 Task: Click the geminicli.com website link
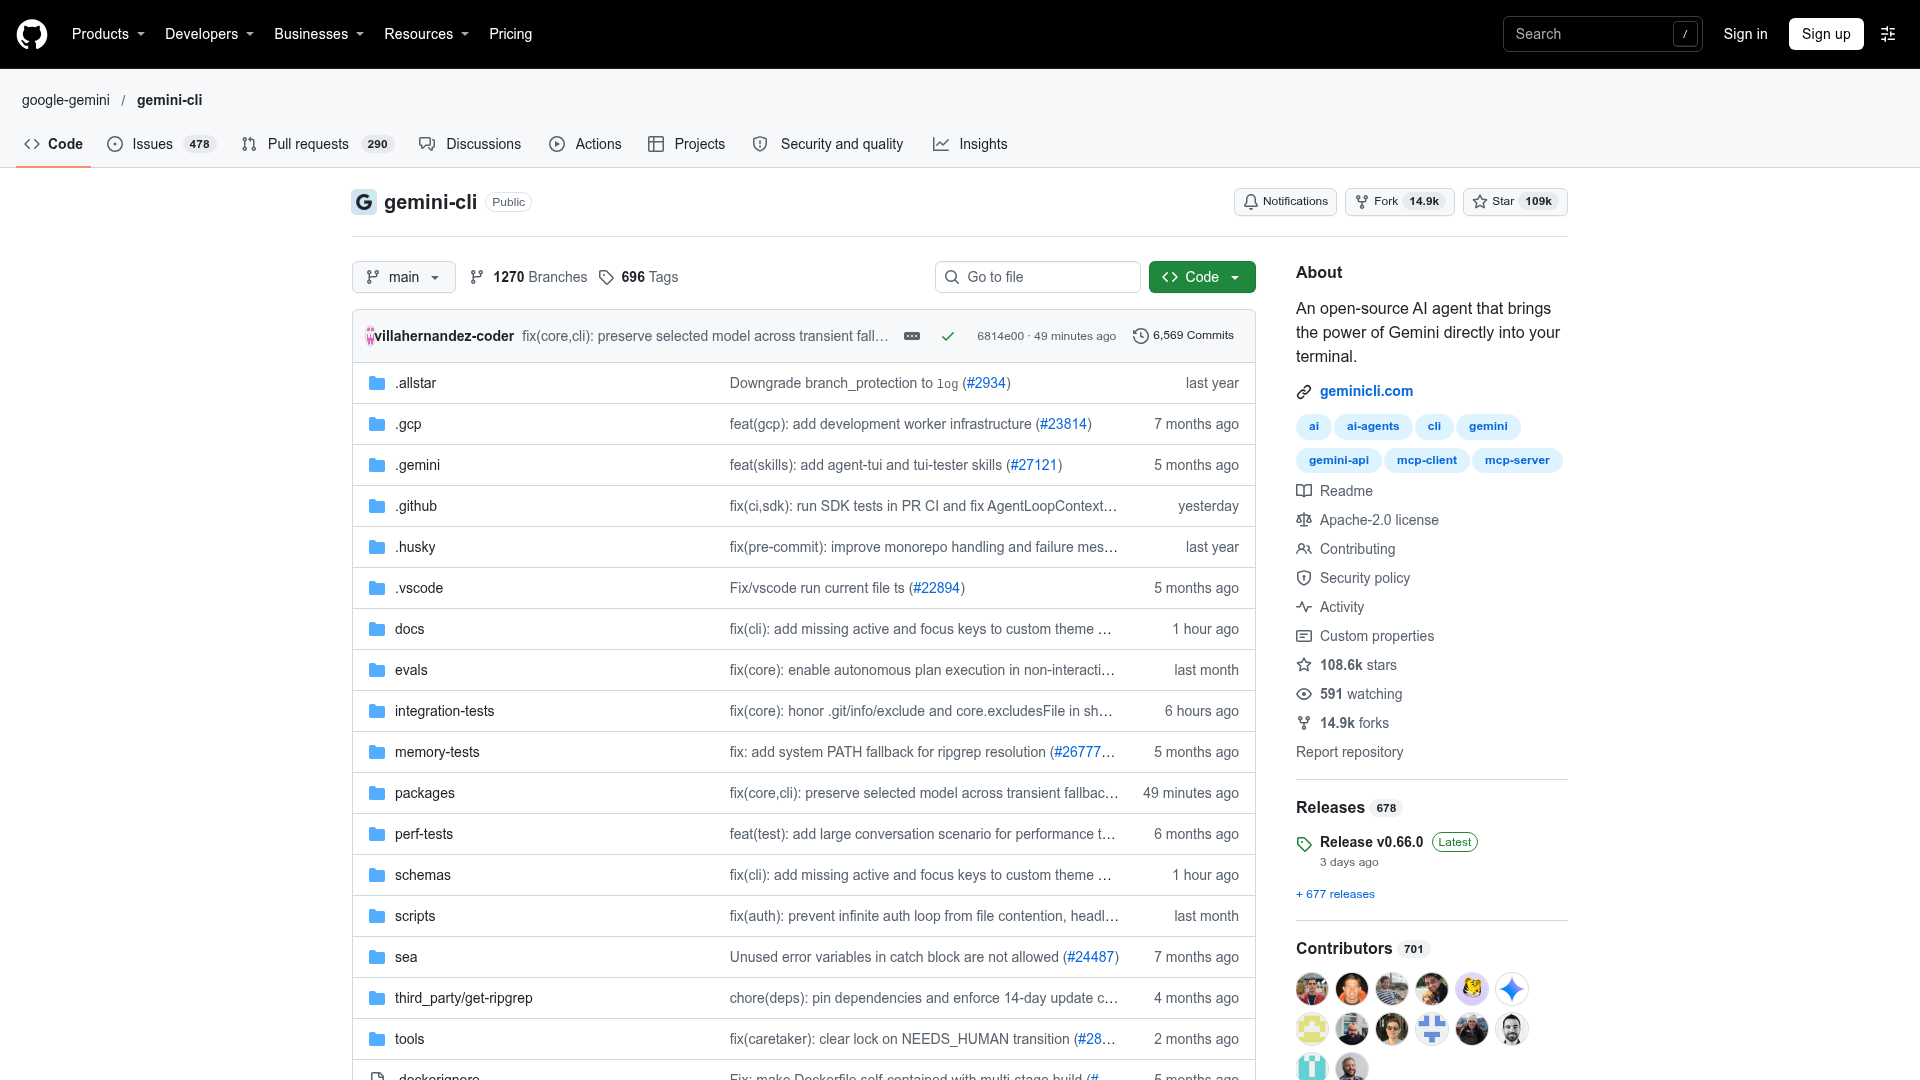(x=1366, y=391)
